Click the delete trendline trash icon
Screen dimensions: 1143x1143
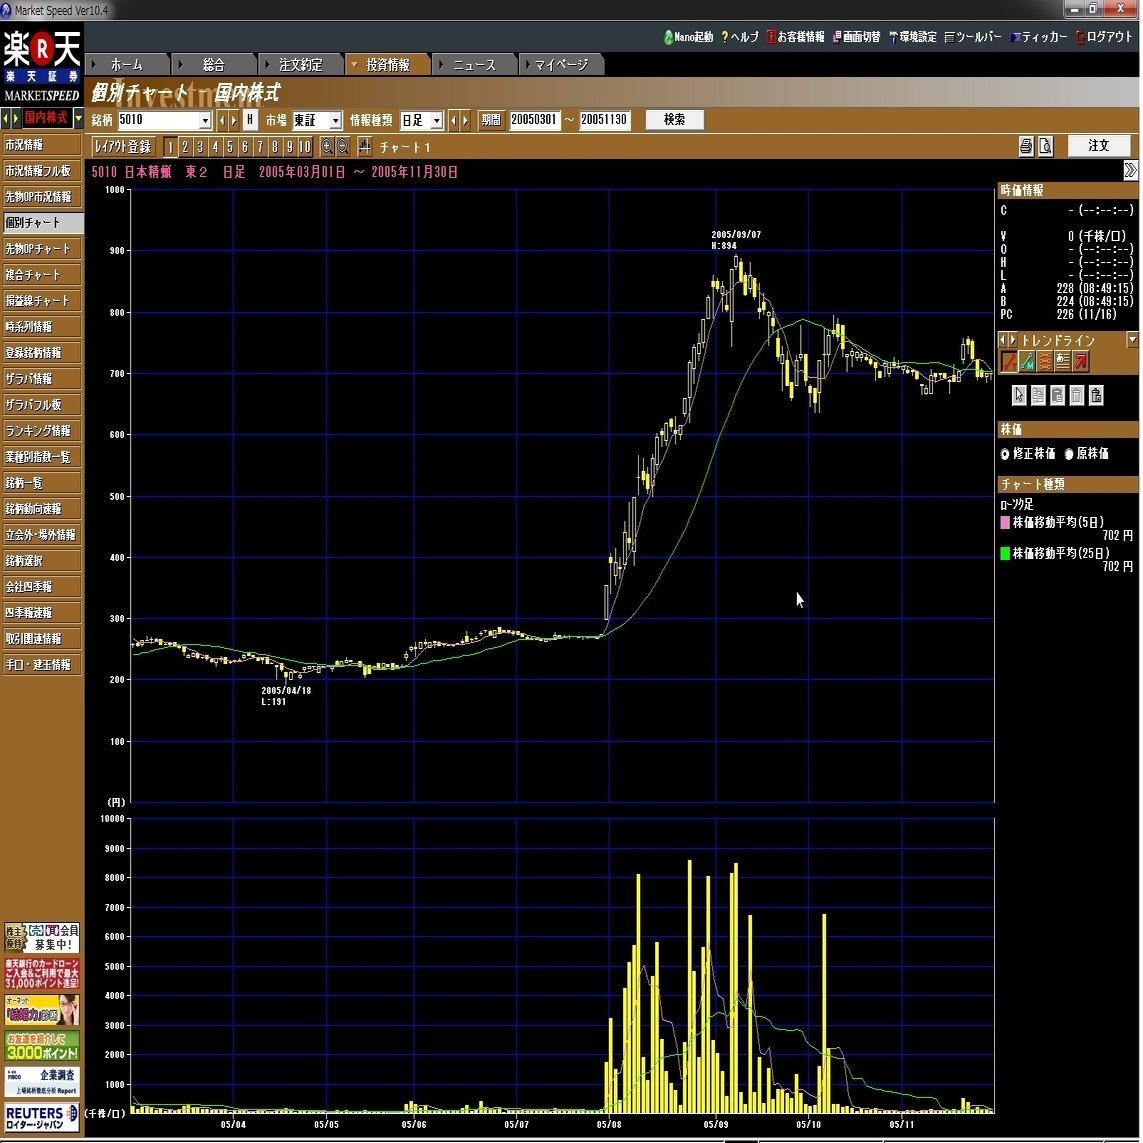1077,395
